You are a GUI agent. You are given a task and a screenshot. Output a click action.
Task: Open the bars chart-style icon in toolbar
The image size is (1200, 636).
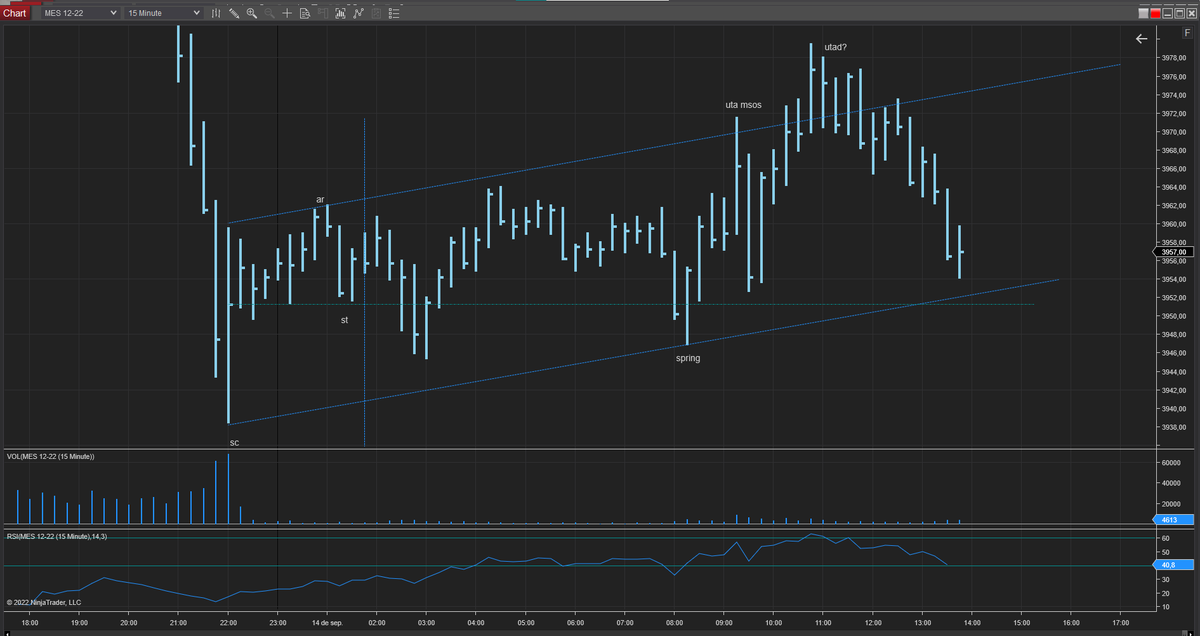pos(340,13)
